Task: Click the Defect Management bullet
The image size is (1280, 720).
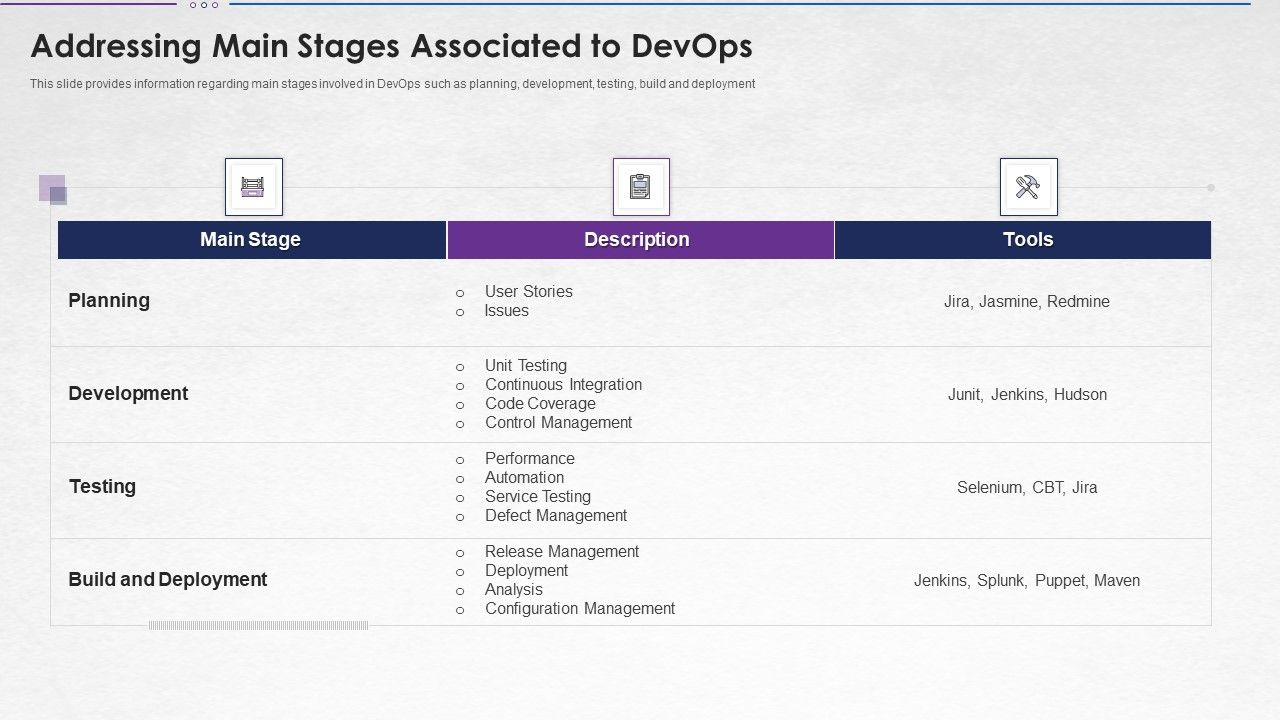Action: 556,516
